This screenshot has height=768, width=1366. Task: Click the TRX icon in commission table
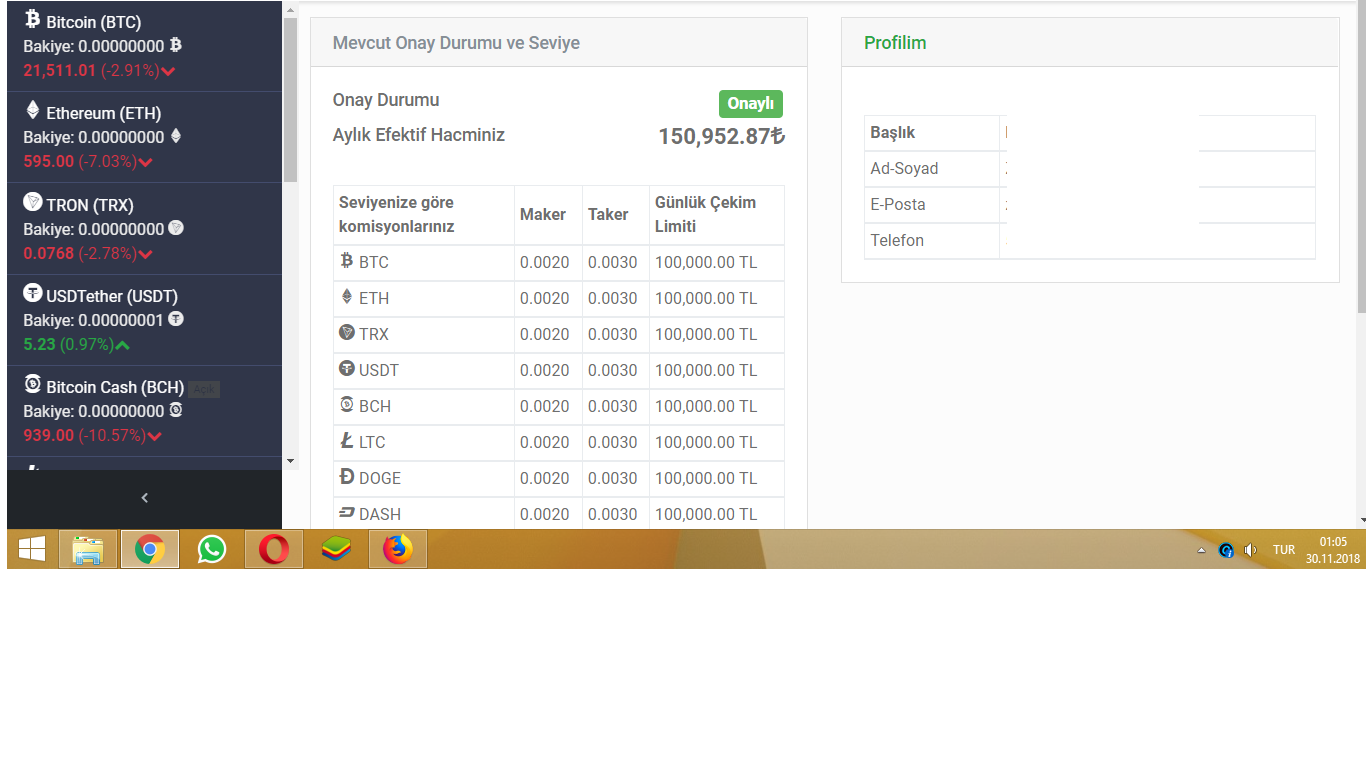347,332
